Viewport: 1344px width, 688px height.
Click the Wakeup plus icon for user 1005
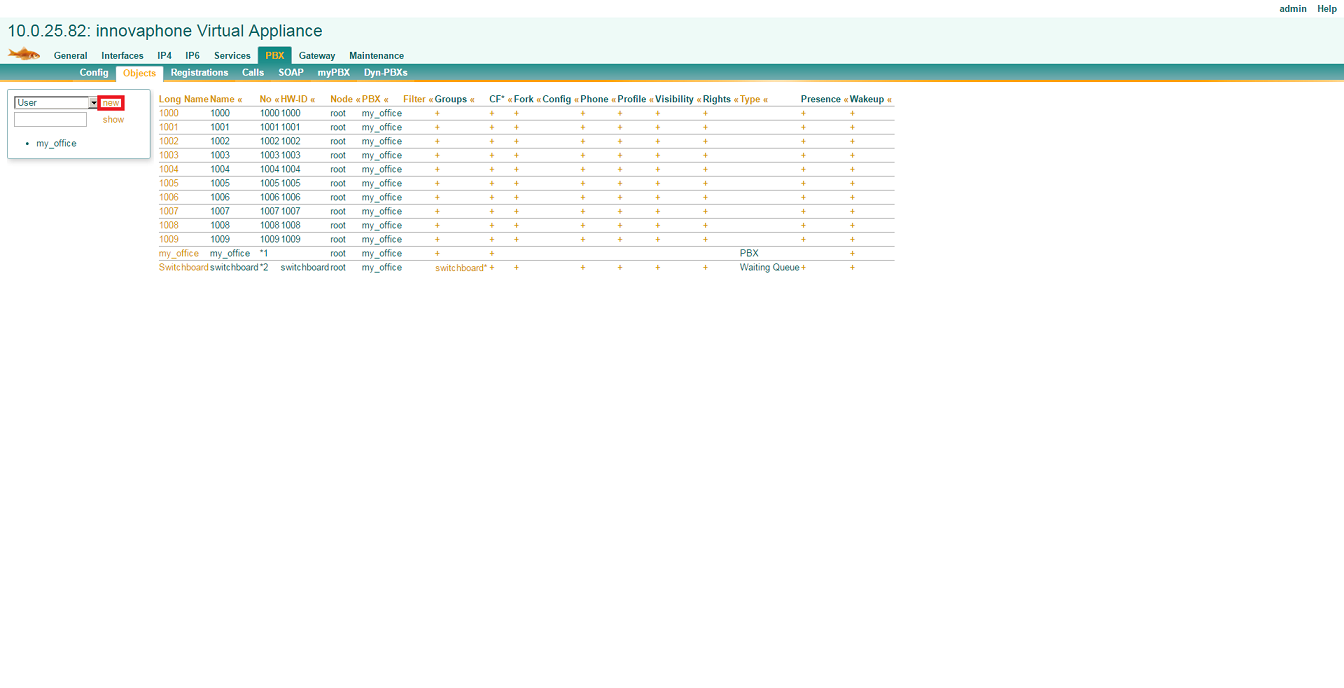852,184
